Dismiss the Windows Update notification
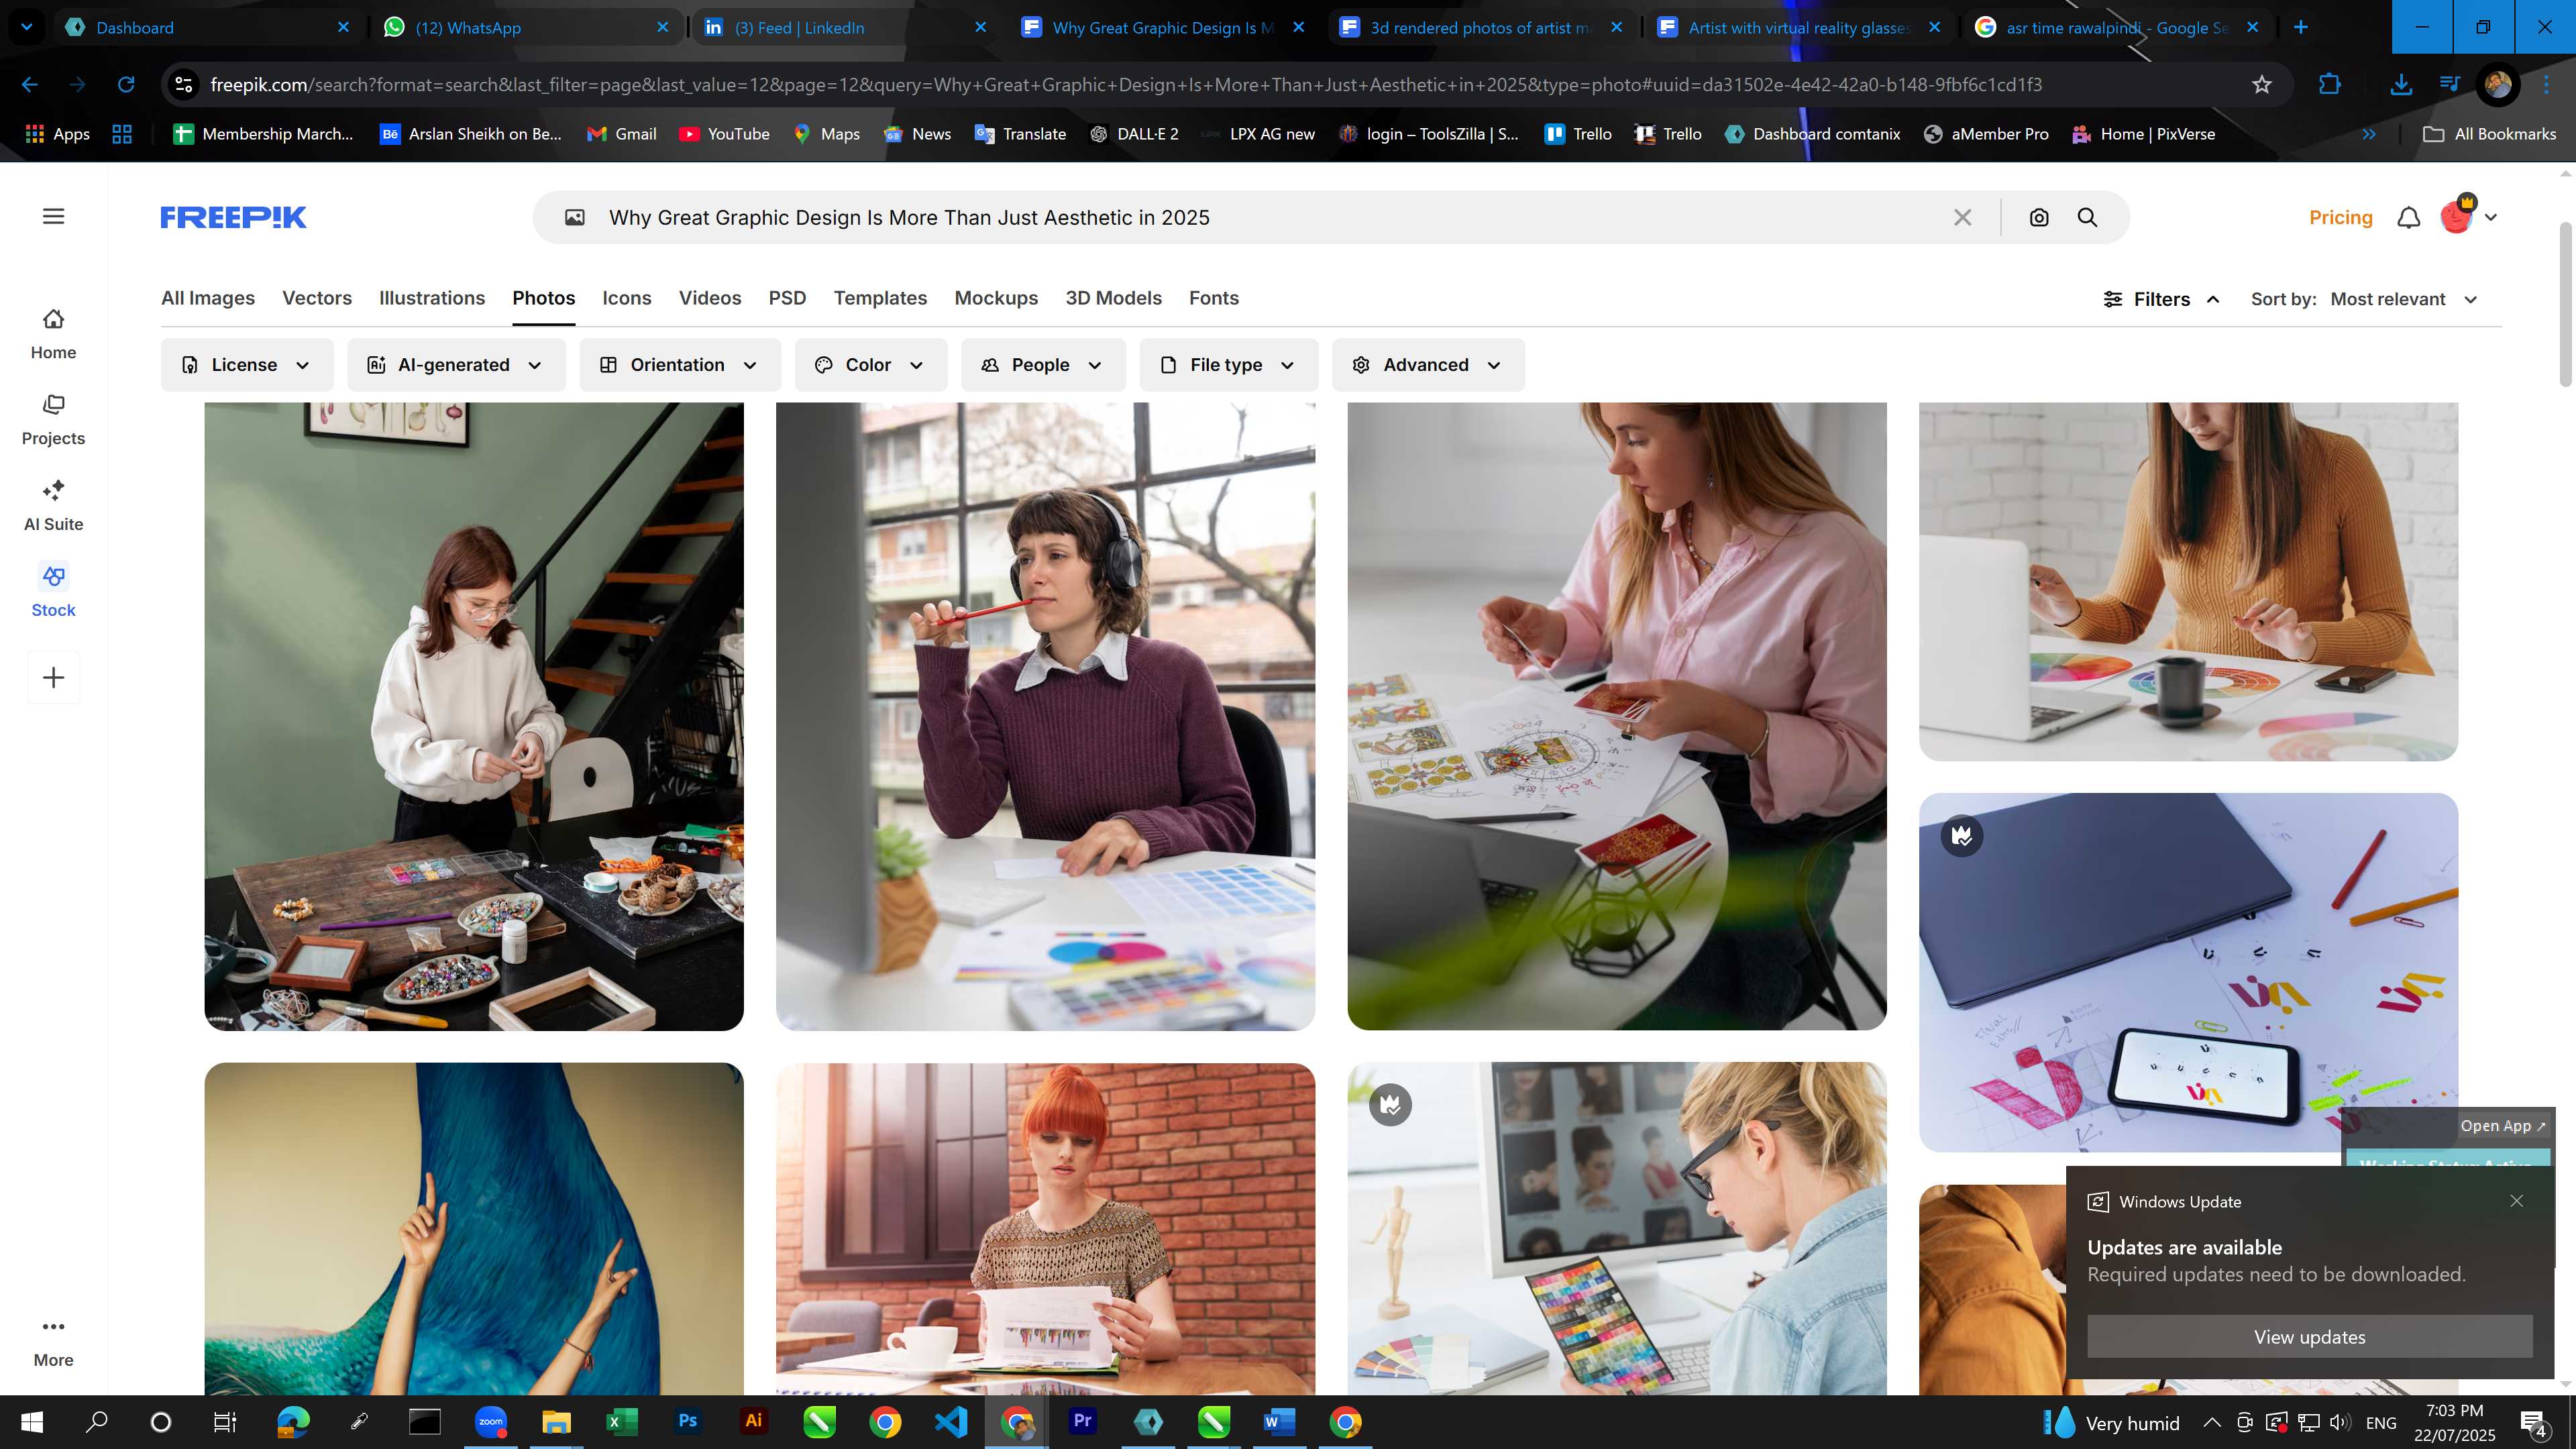 click(x=2516, y=1201)
